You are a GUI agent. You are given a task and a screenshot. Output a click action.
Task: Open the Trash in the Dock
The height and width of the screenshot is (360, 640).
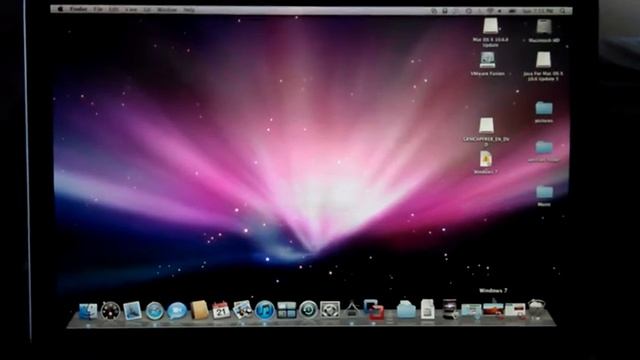coord(537,309)
